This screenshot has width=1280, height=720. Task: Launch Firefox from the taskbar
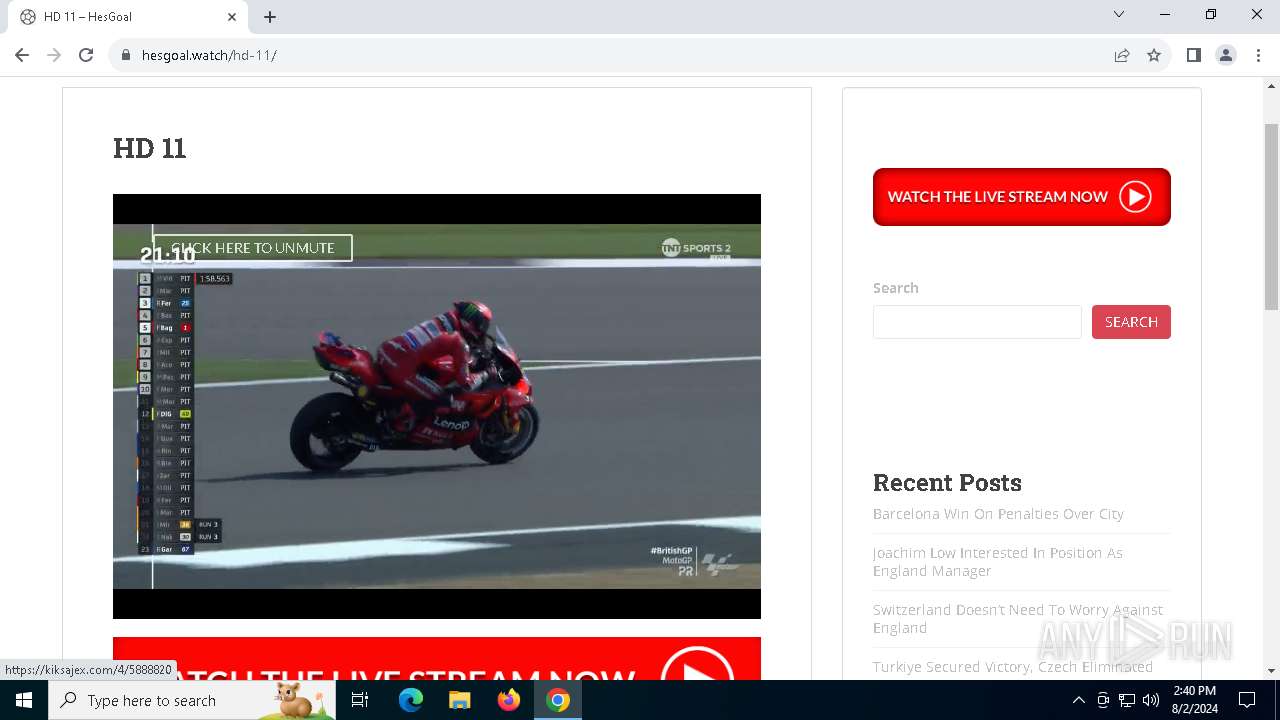click(x=509, y=700)
